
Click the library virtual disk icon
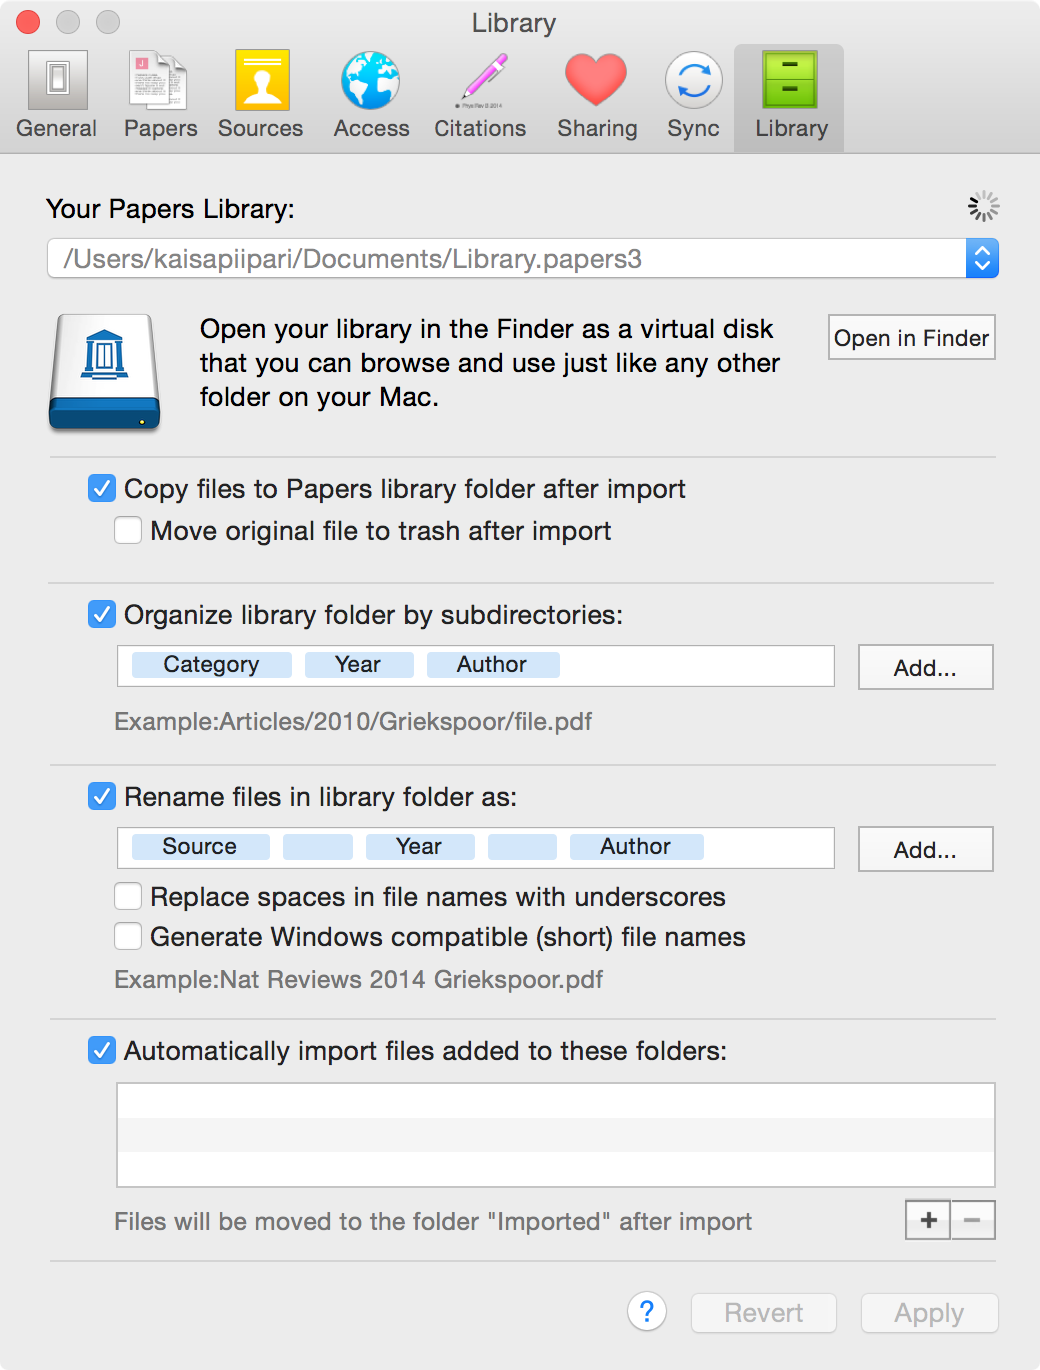[x=104, y=371]
